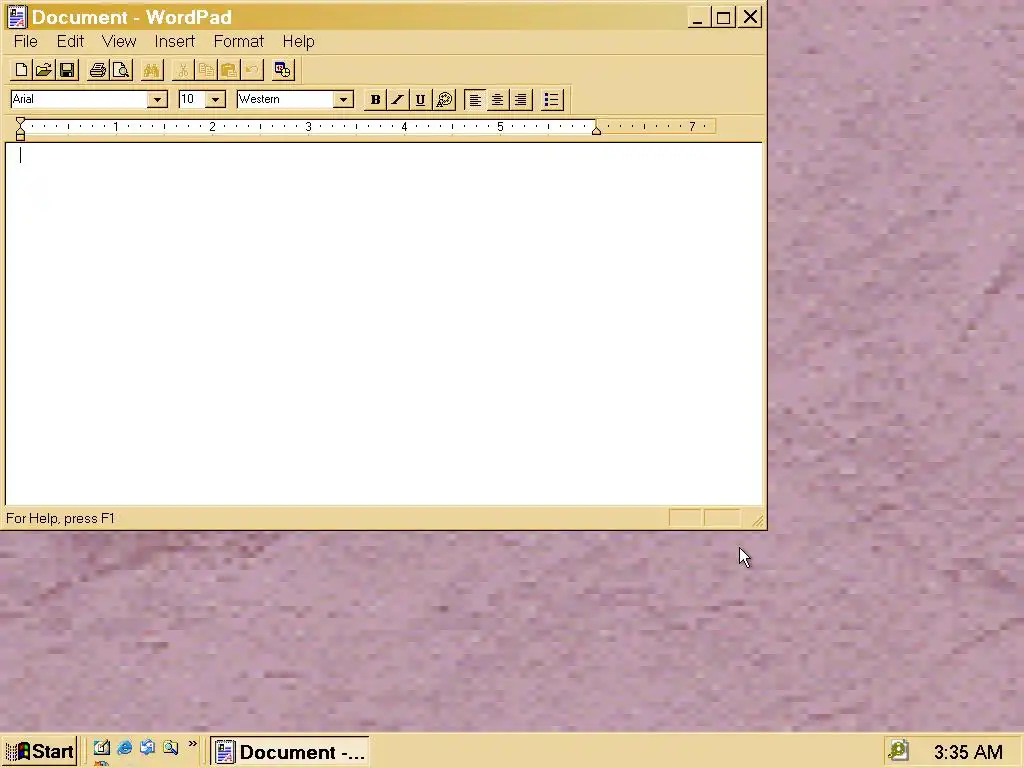
Task: Center align the text
Action: 498,100
